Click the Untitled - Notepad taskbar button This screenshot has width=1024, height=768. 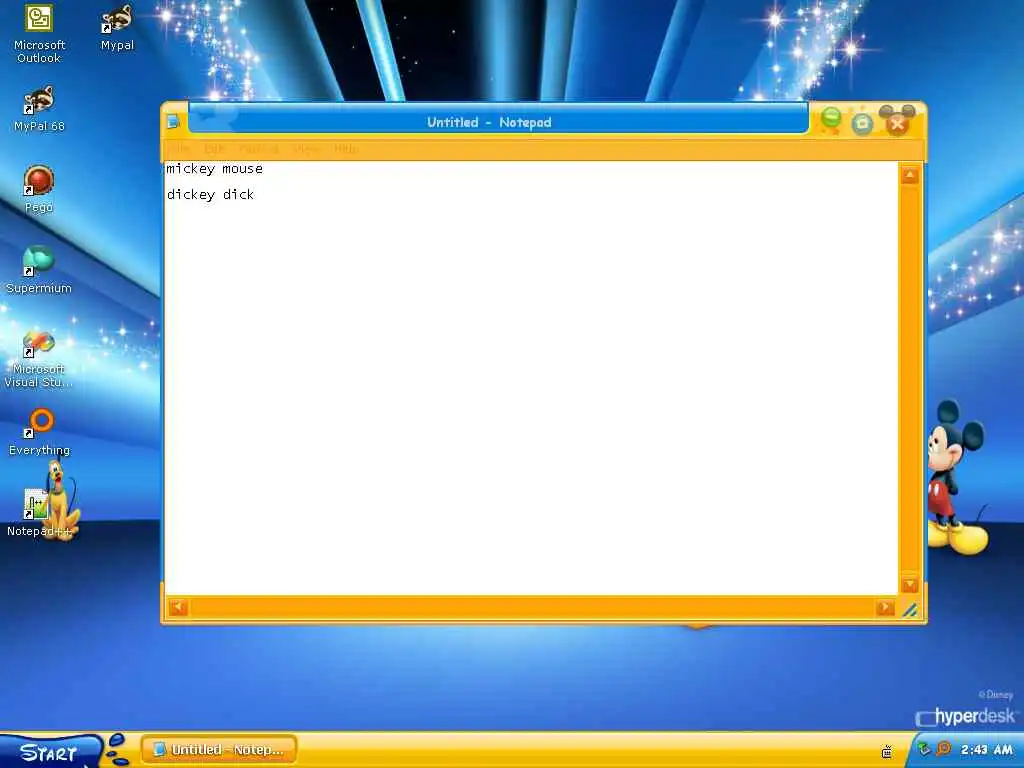coord(219,750)
